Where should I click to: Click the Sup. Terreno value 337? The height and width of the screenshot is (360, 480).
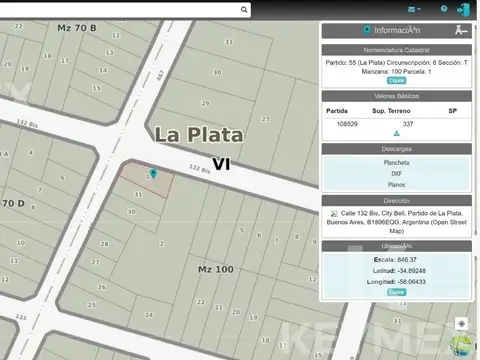click(x=408, y=124)
